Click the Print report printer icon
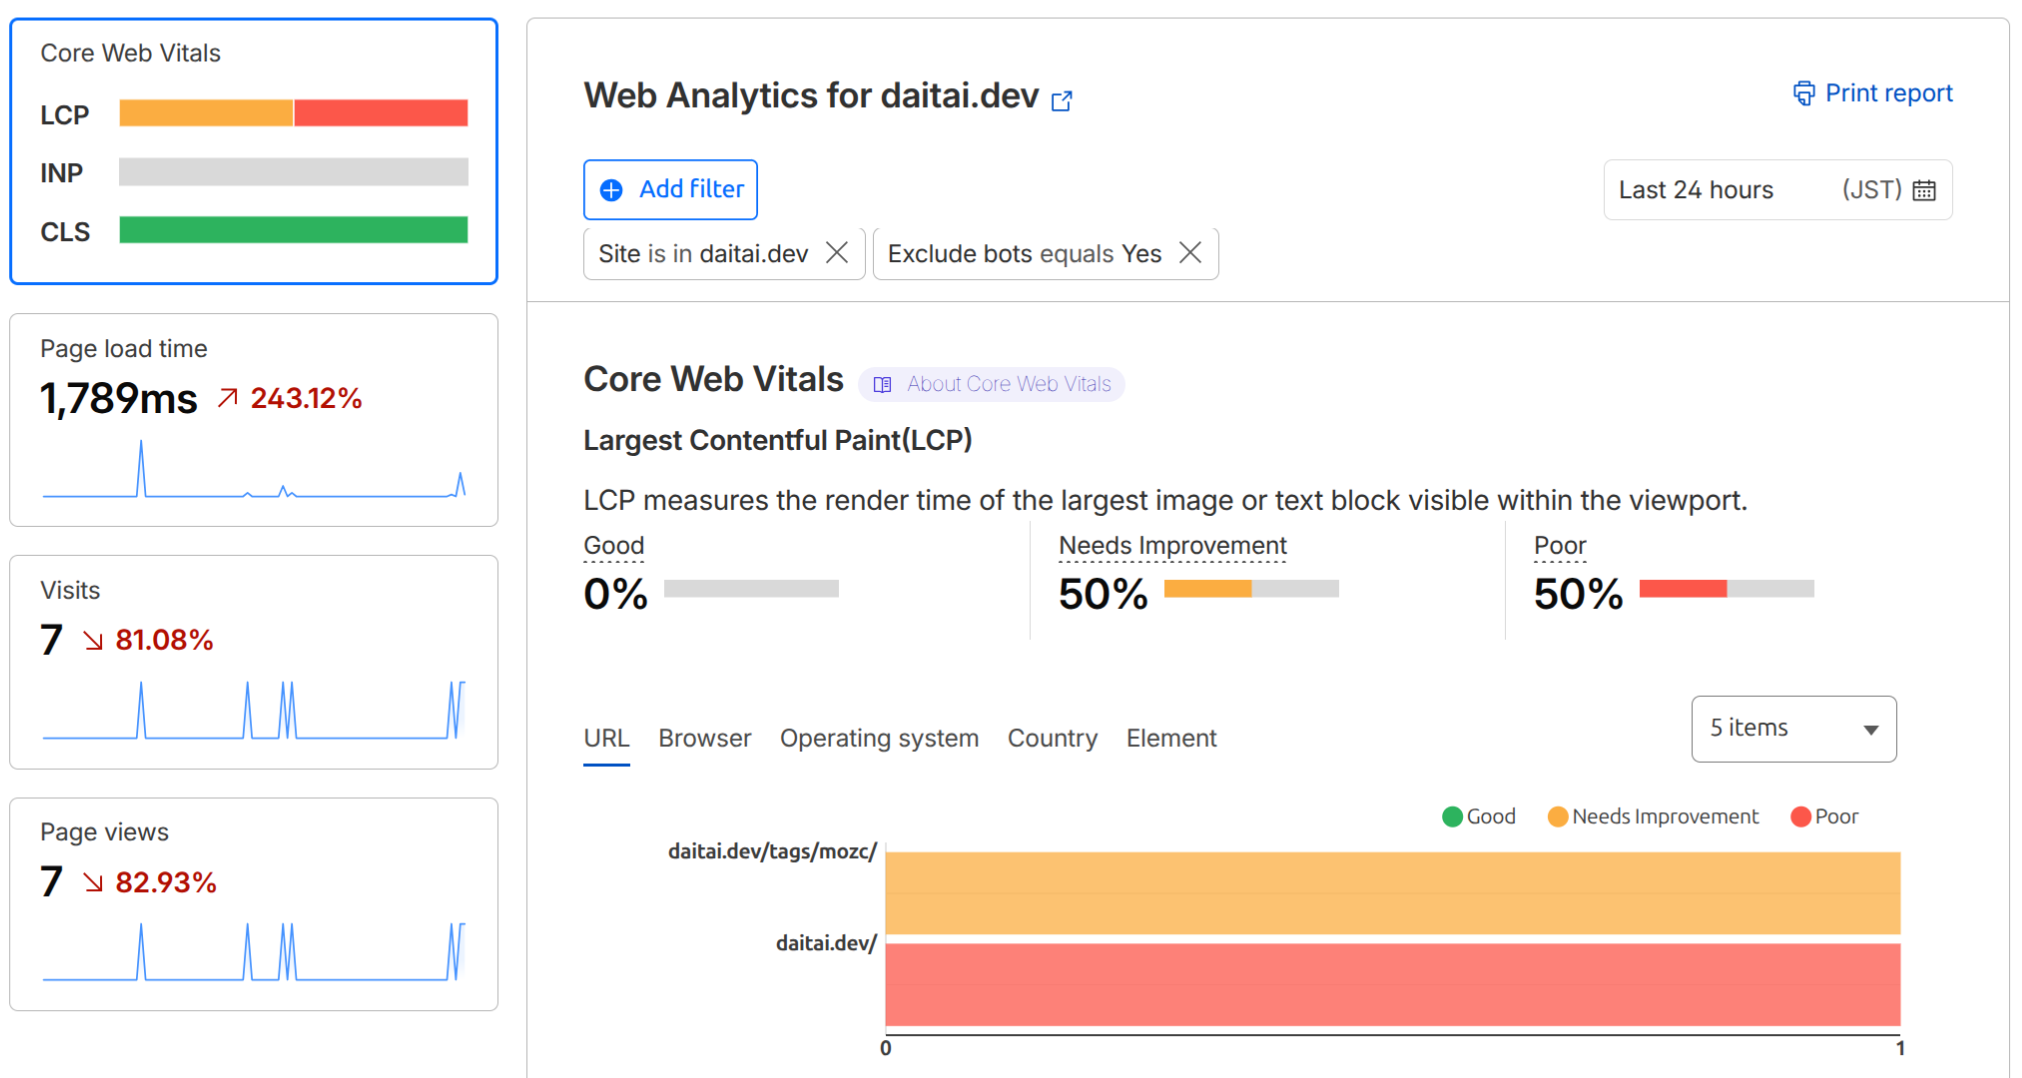2022x1078 pixels. 1804,92
